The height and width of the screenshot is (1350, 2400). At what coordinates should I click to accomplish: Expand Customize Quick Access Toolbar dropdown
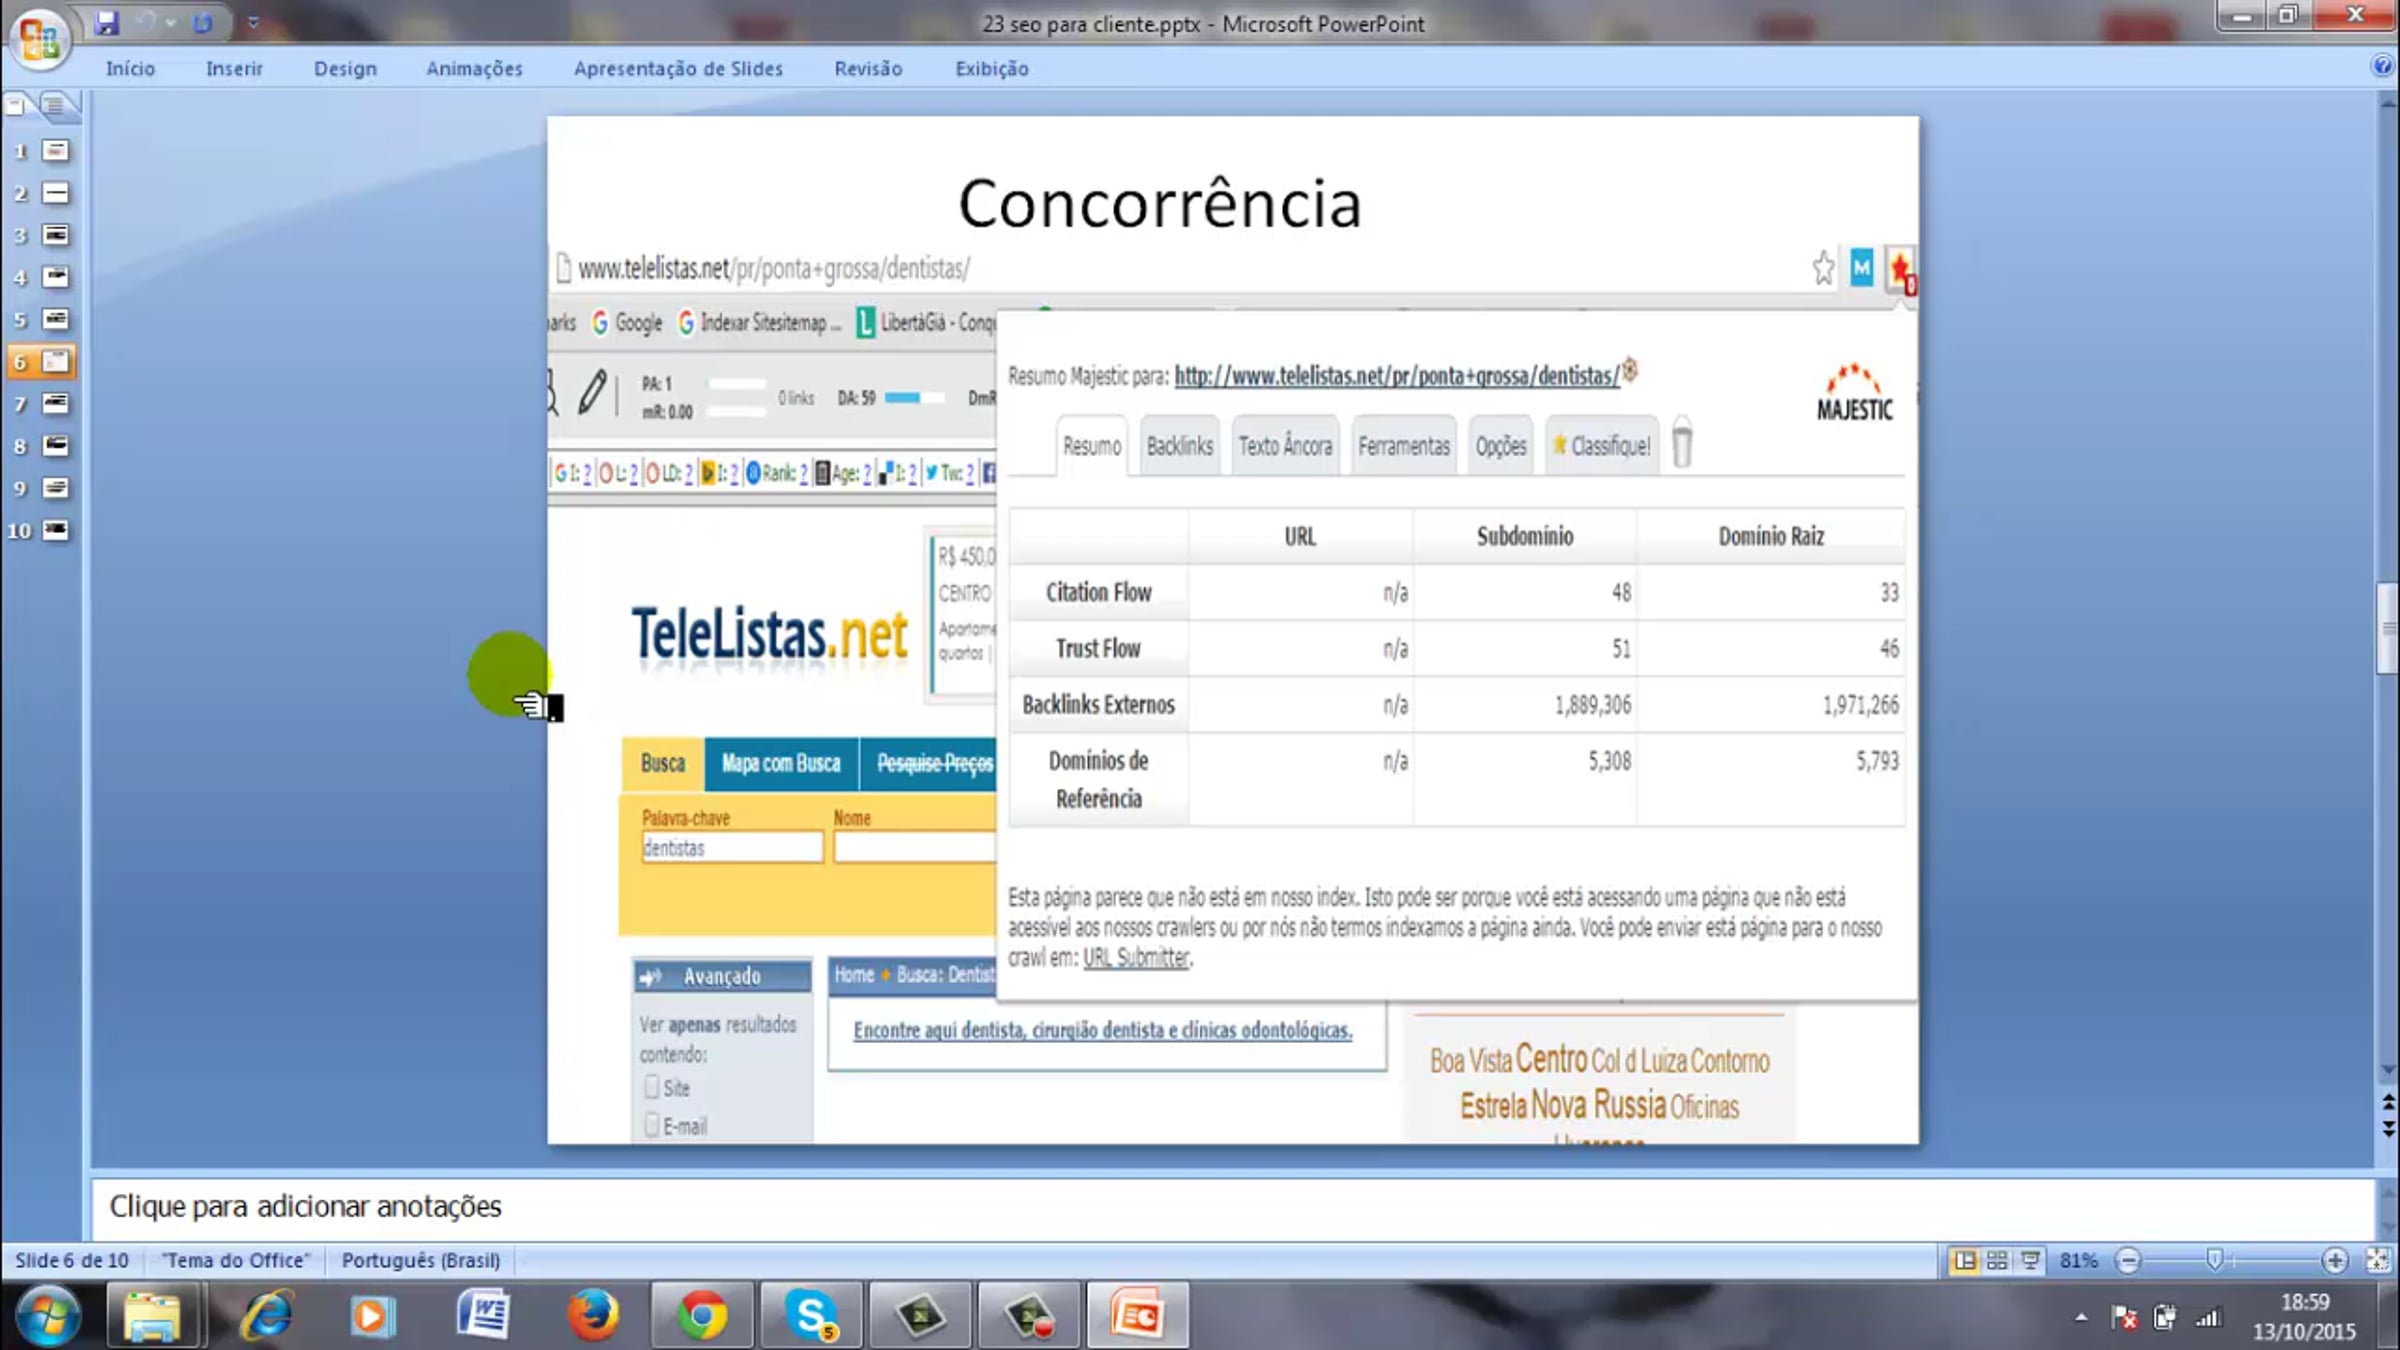point(253,22)
